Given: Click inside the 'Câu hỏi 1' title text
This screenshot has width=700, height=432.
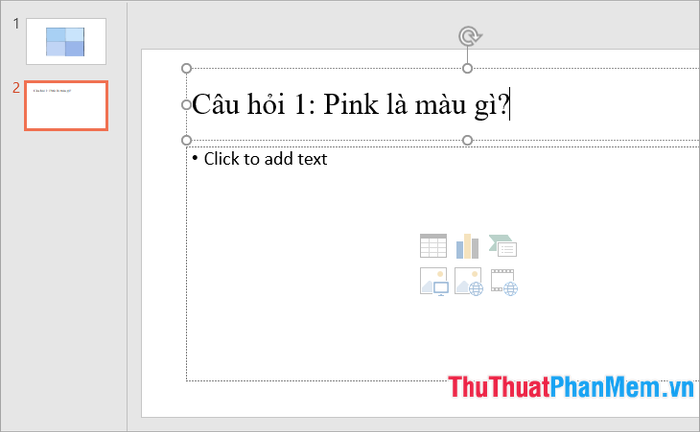Looking at the screenshot, I should 350,104.
